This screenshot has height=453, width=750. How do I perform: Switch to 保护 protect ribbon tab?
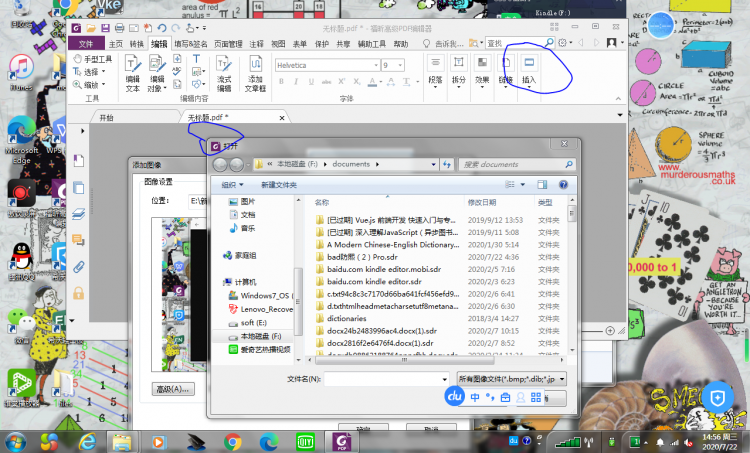321,44
